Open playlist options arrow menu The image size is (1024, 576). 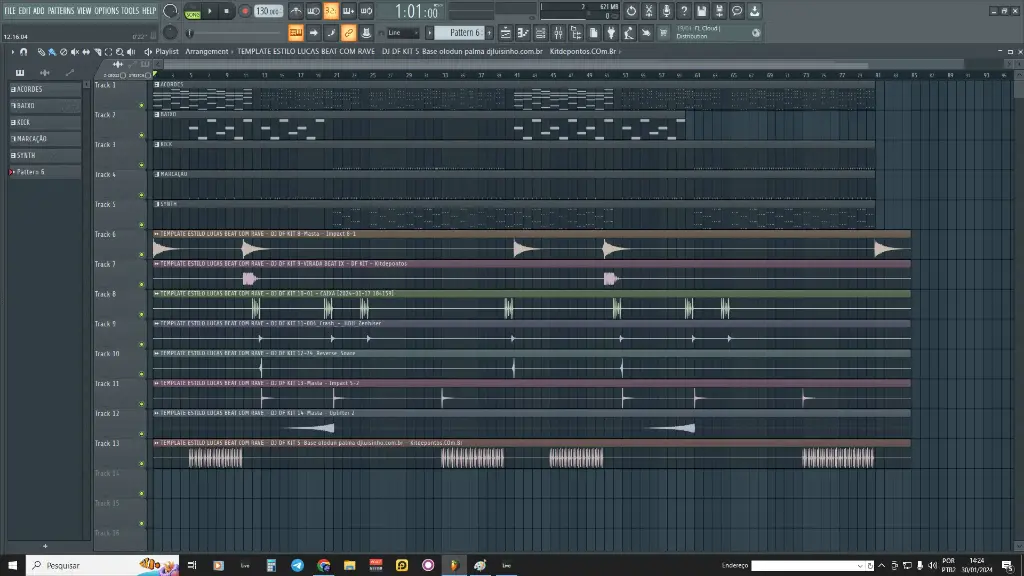tap(12, 52)
